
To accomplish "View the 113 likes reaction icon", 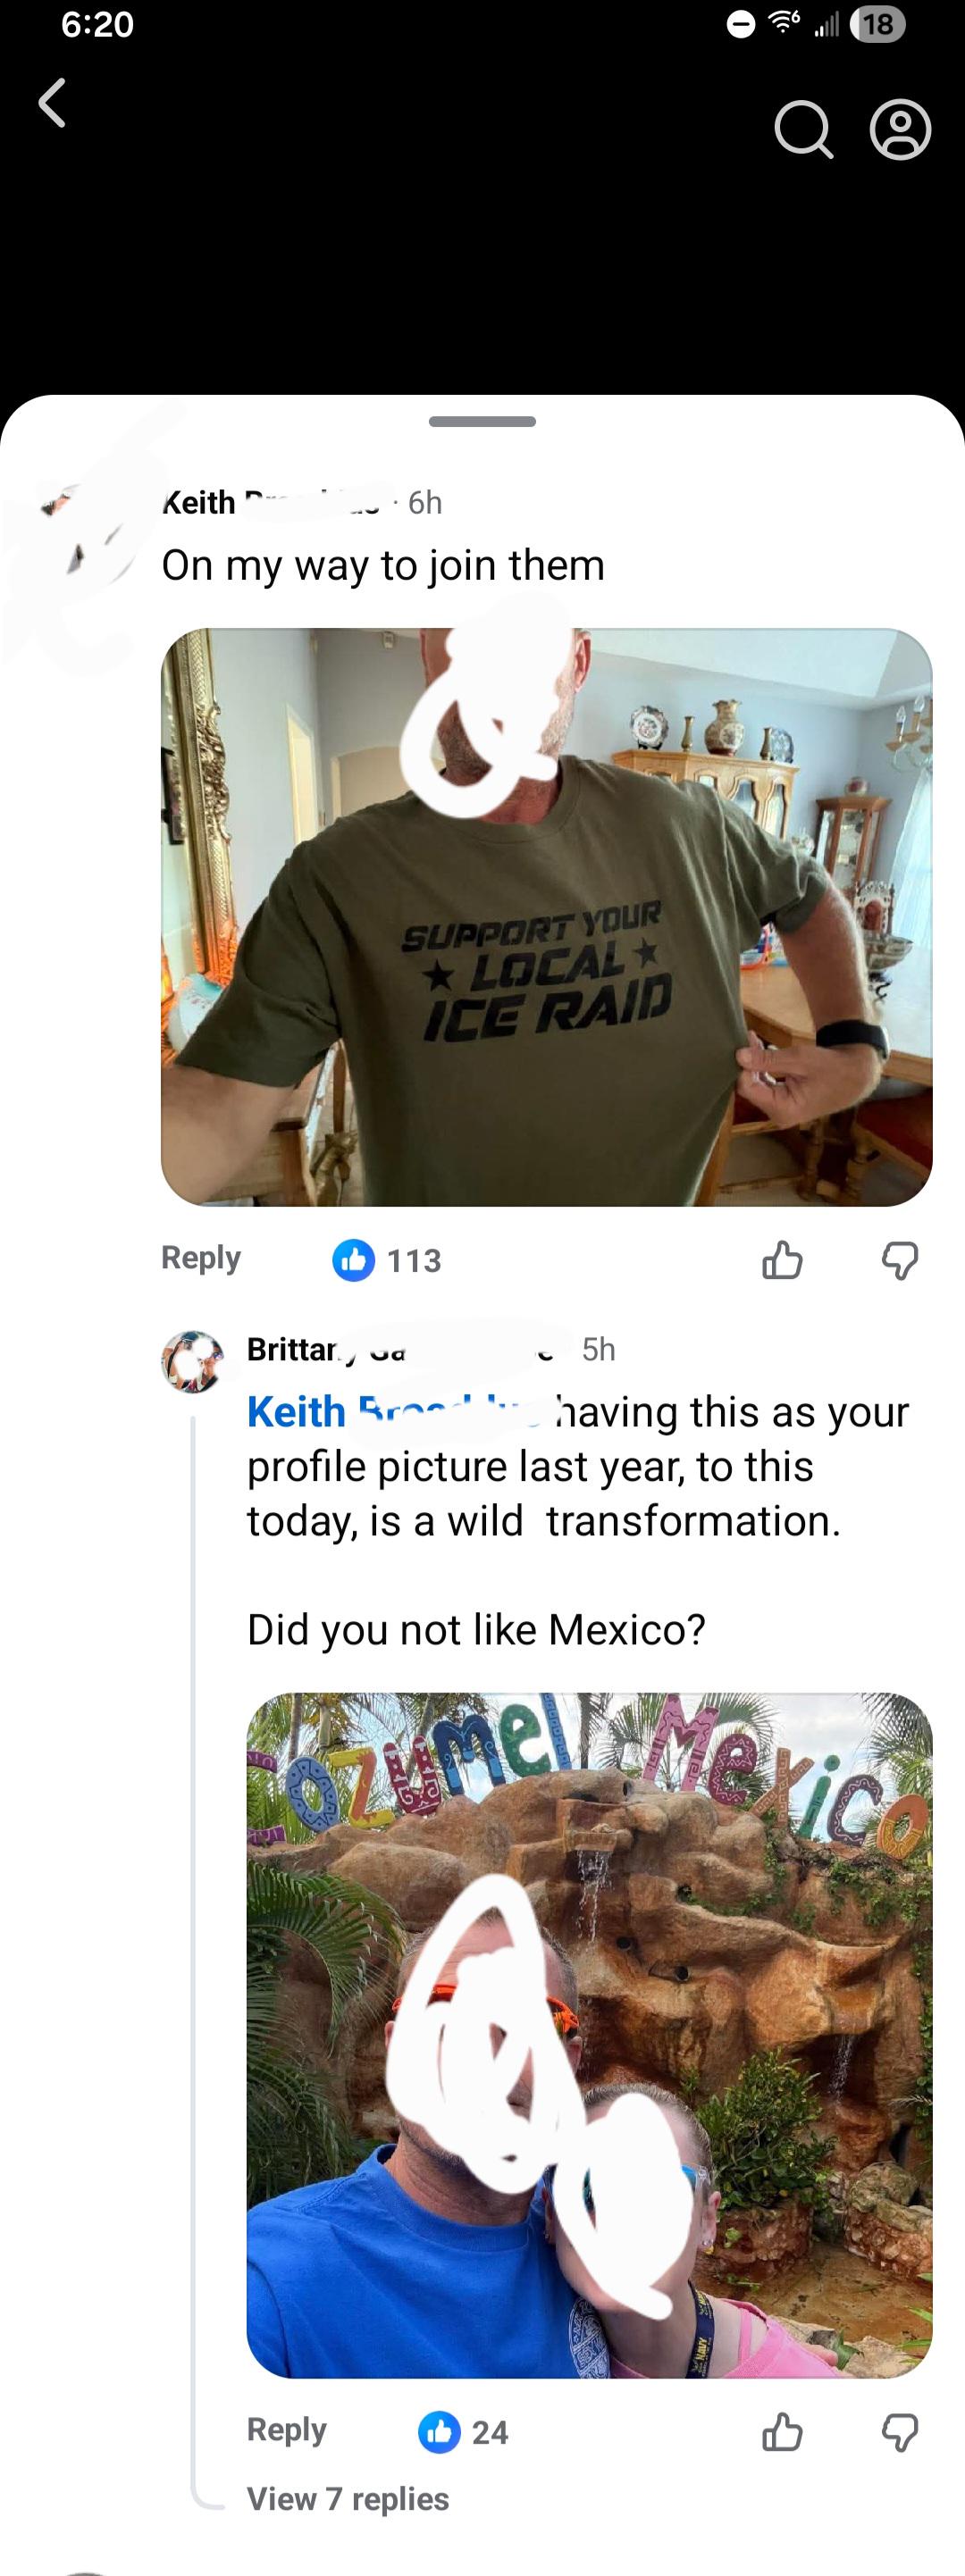I will (x=353, y=1260).
